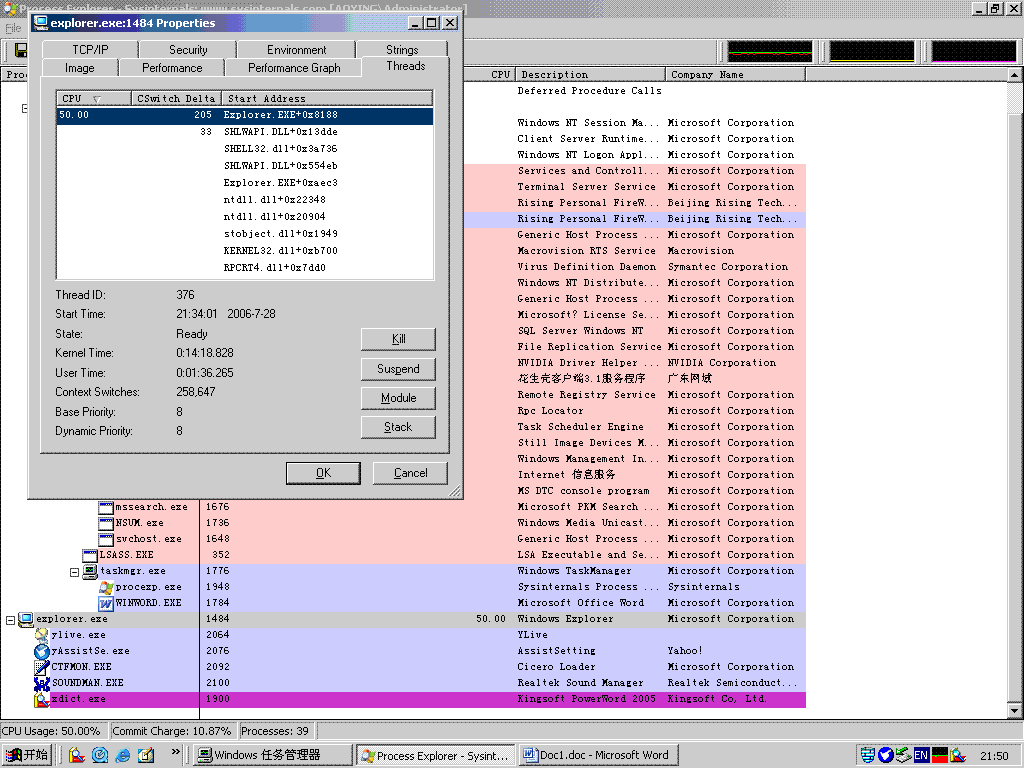Screen dimensions: 1024x768
Task: Open Internet Explorer from quick launch
Action: click(x=123, y=755)
